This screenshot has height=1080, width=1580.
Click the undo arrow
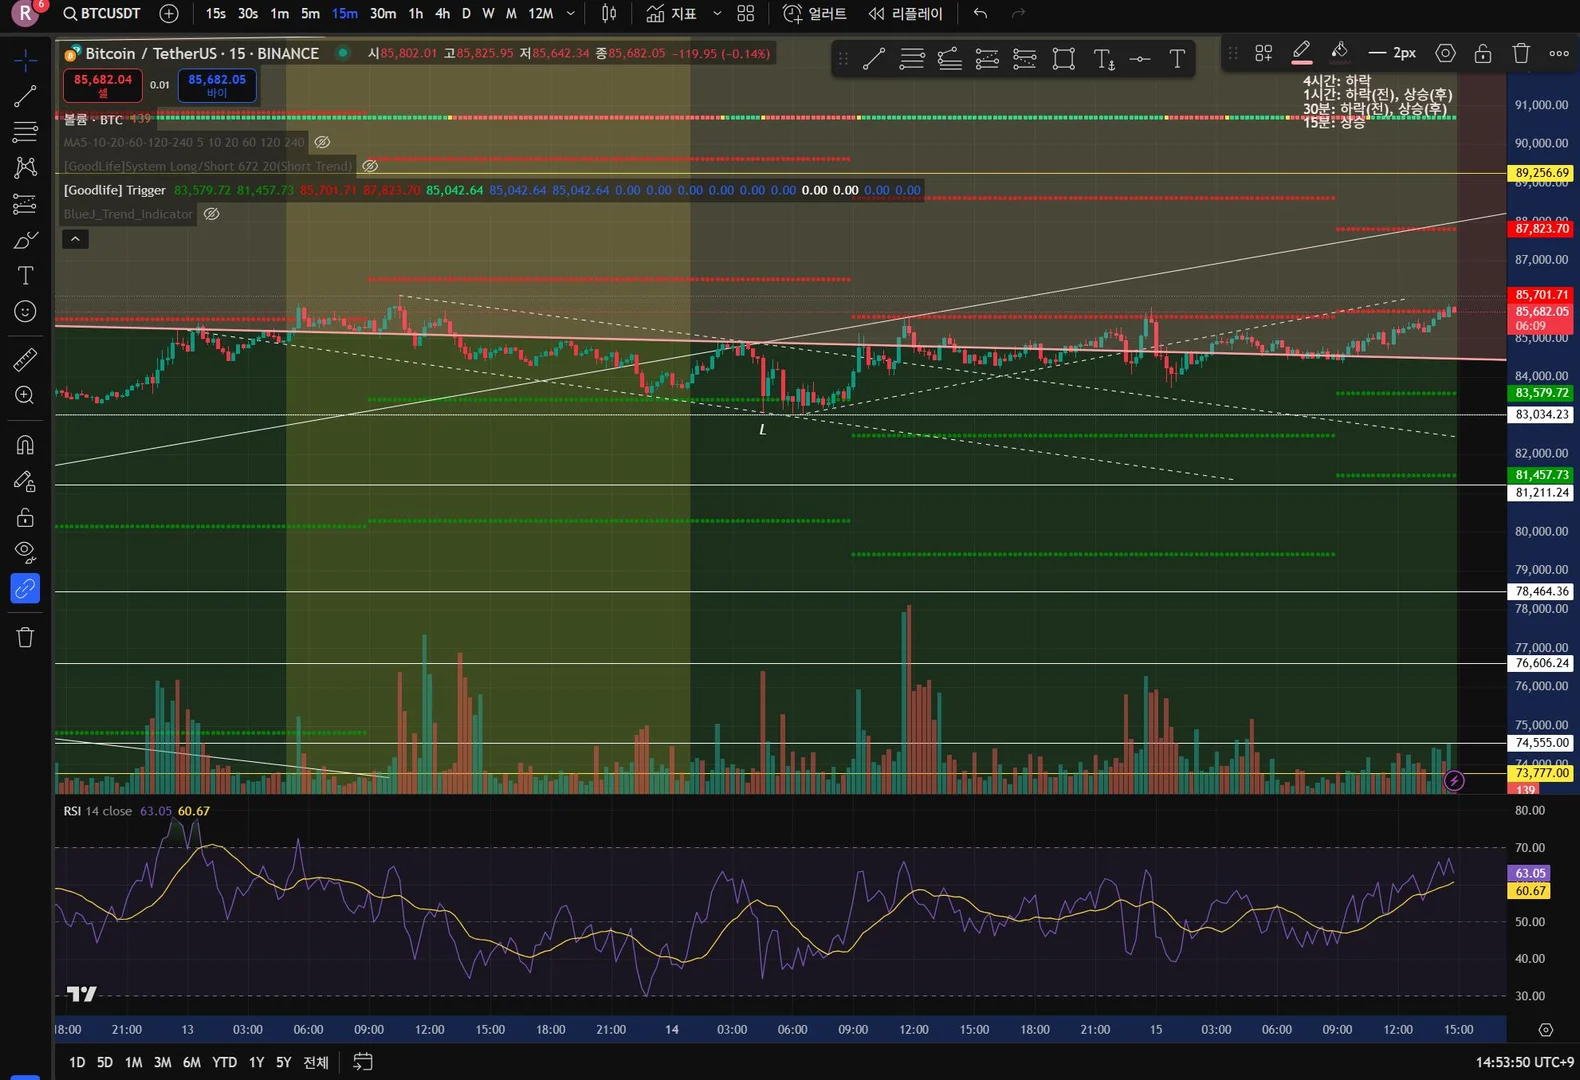pyautogui.click(x=980, y=14)
